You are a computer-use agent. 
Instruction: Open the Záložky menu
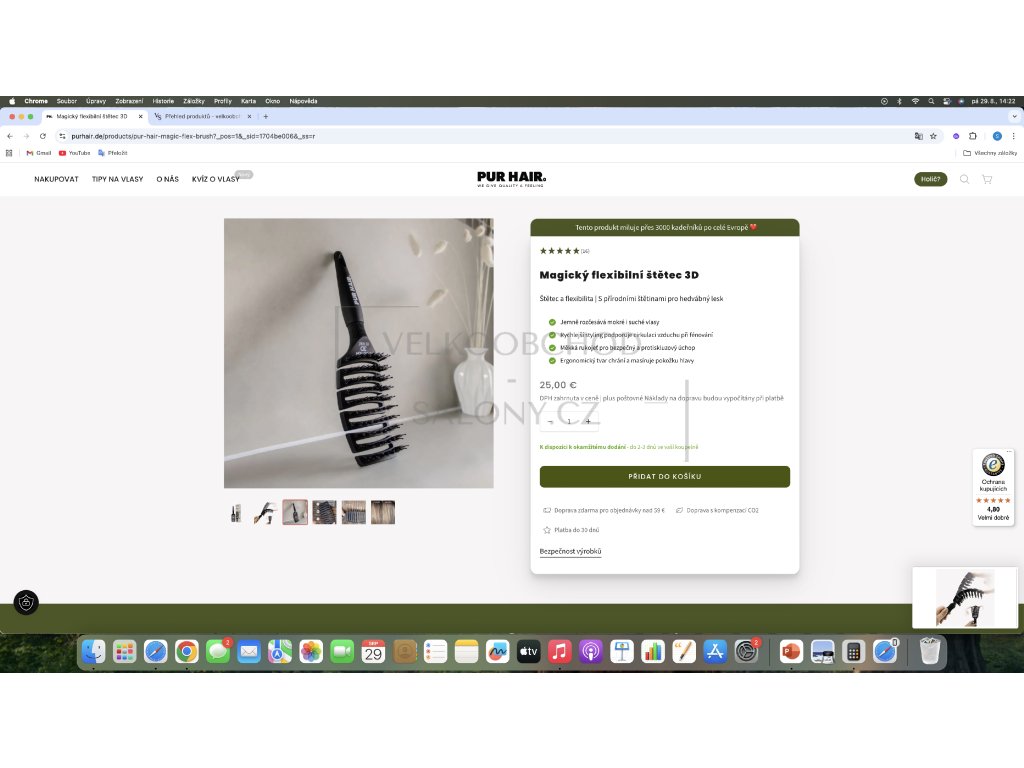pos(194,101)
